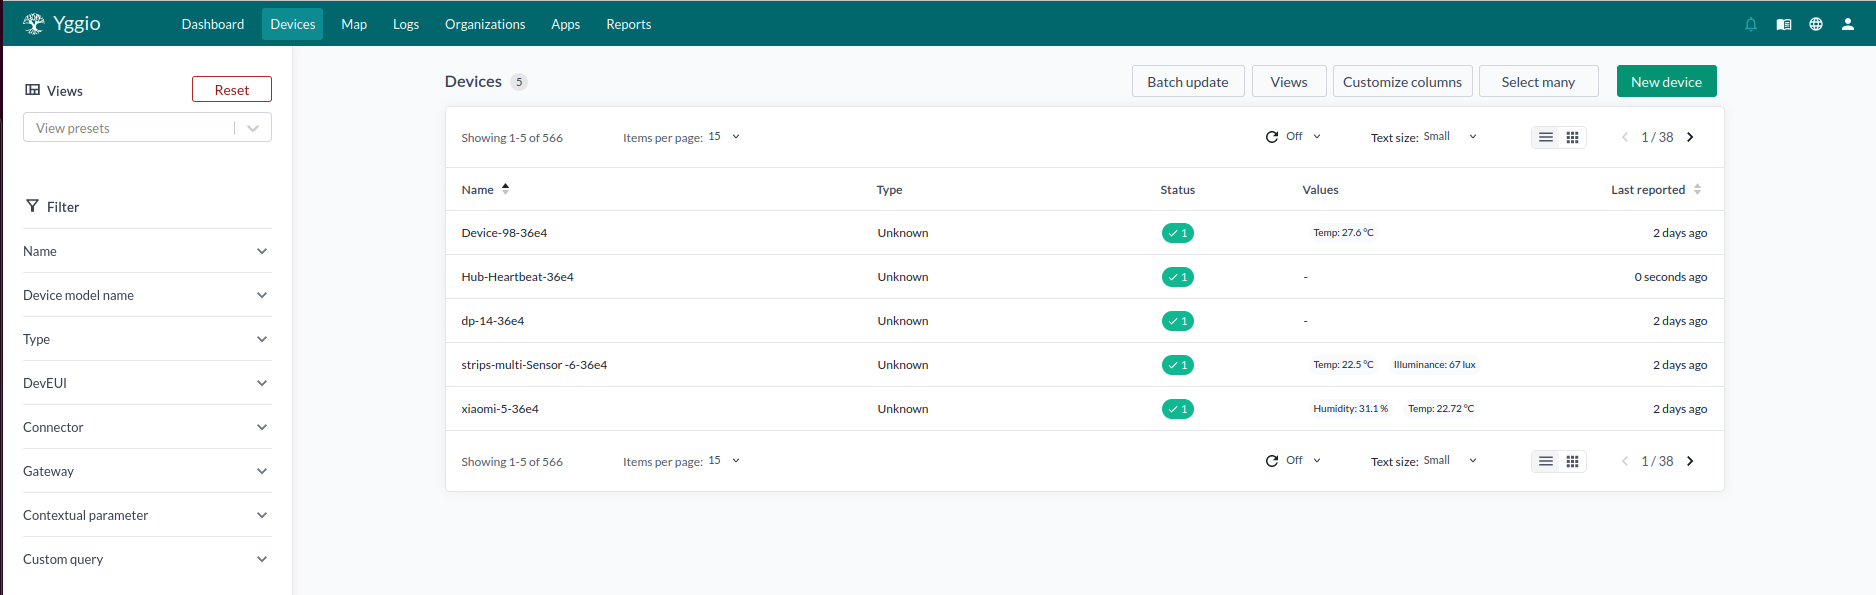Open the language globe icon
Screen dimensions: 1876x595
click(x=1816, y=24)
